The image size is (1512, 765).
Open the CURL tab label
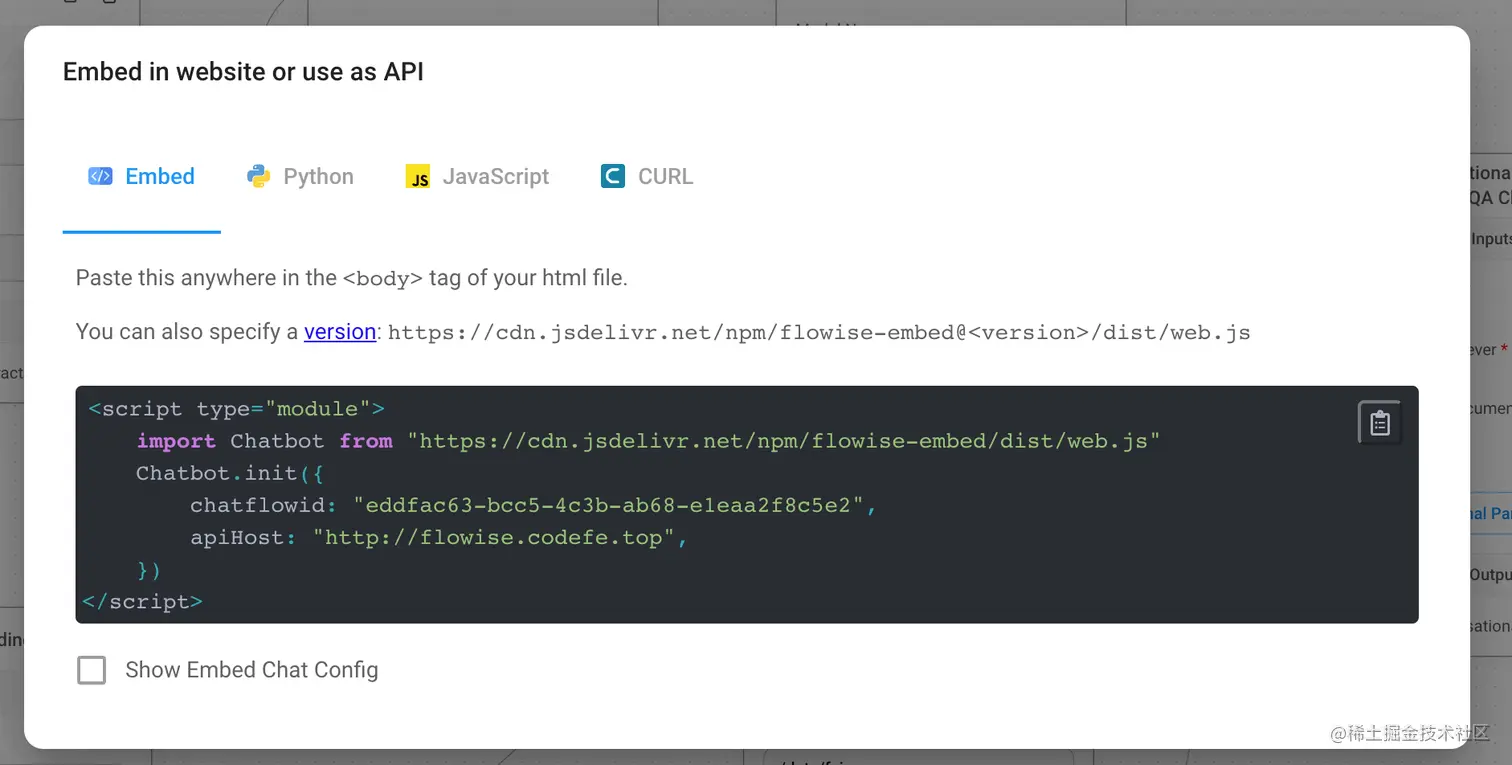[665, 177]
